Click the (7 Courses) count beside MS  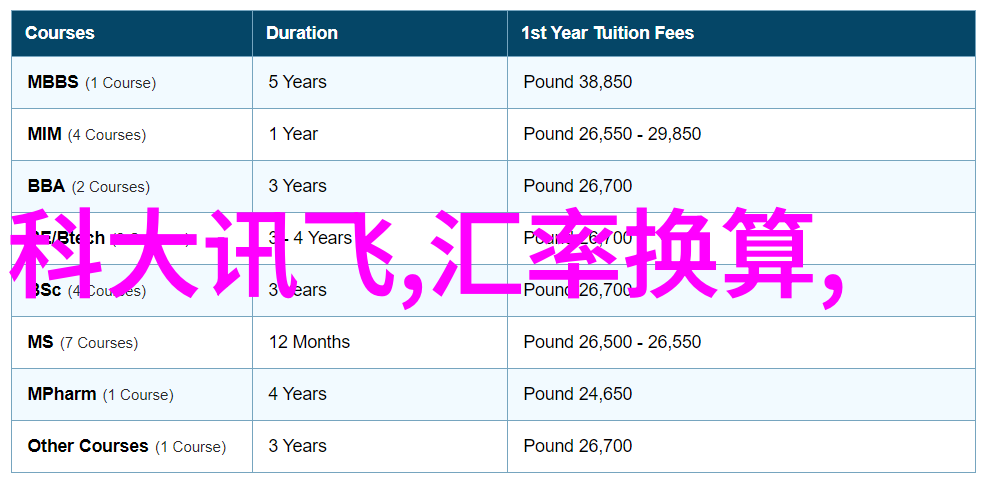click(x=99, y=343)
